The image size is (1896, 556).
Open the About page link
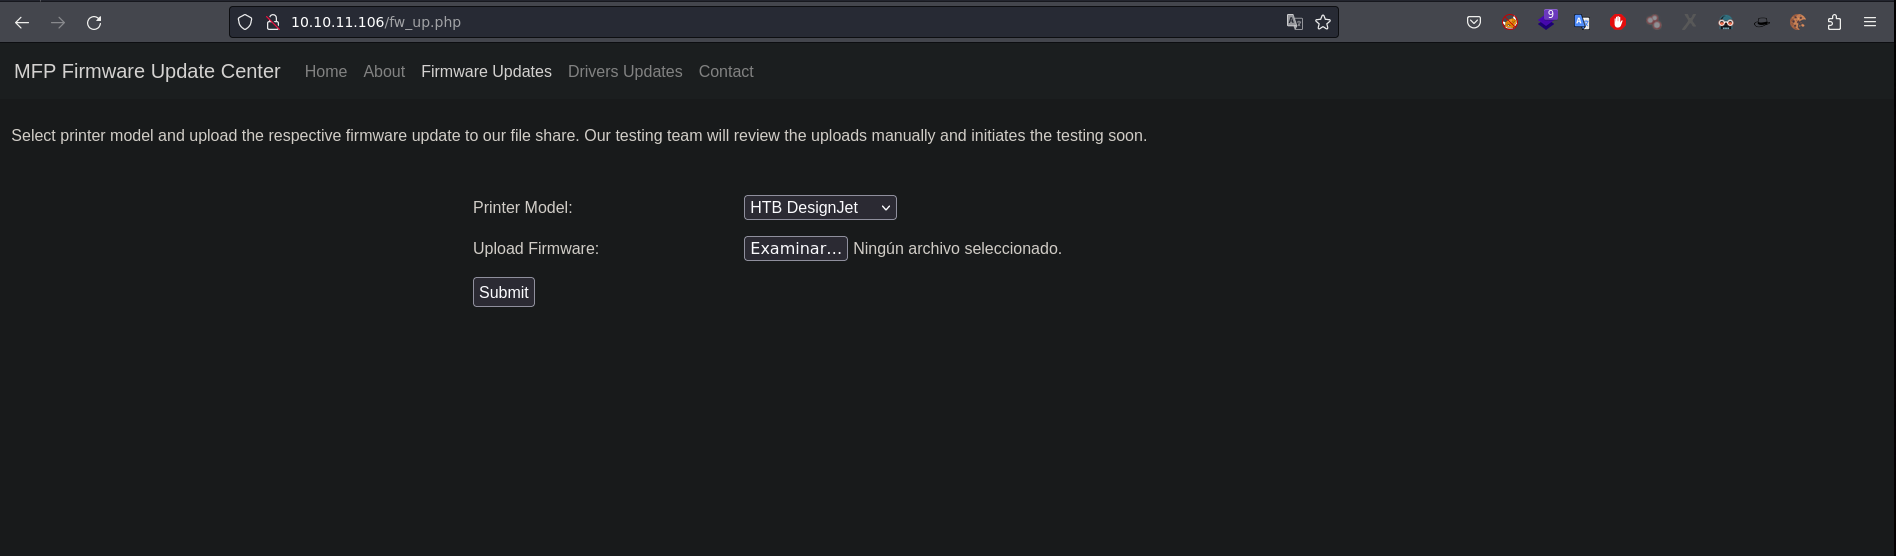(384, 72)
